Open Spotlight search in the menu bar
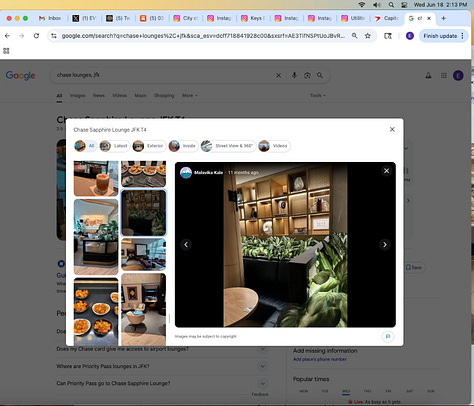474x406 pixels. coord(391,4)
